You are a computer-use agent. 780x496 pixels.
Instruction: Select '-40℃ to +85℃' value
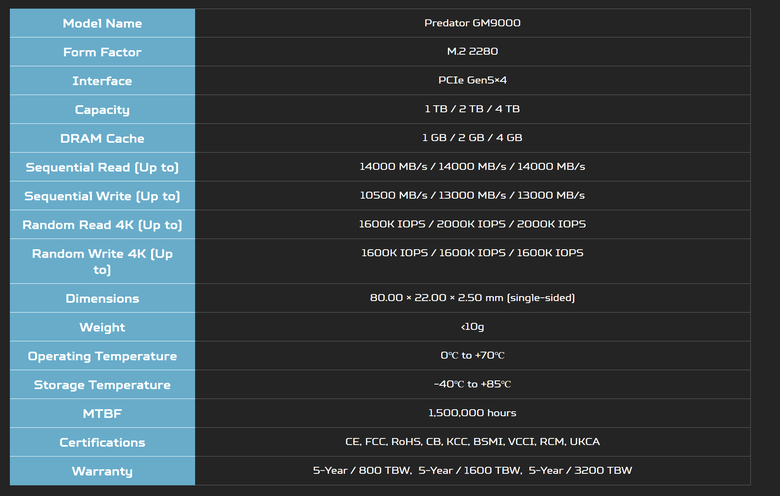(x=472, y=385)
